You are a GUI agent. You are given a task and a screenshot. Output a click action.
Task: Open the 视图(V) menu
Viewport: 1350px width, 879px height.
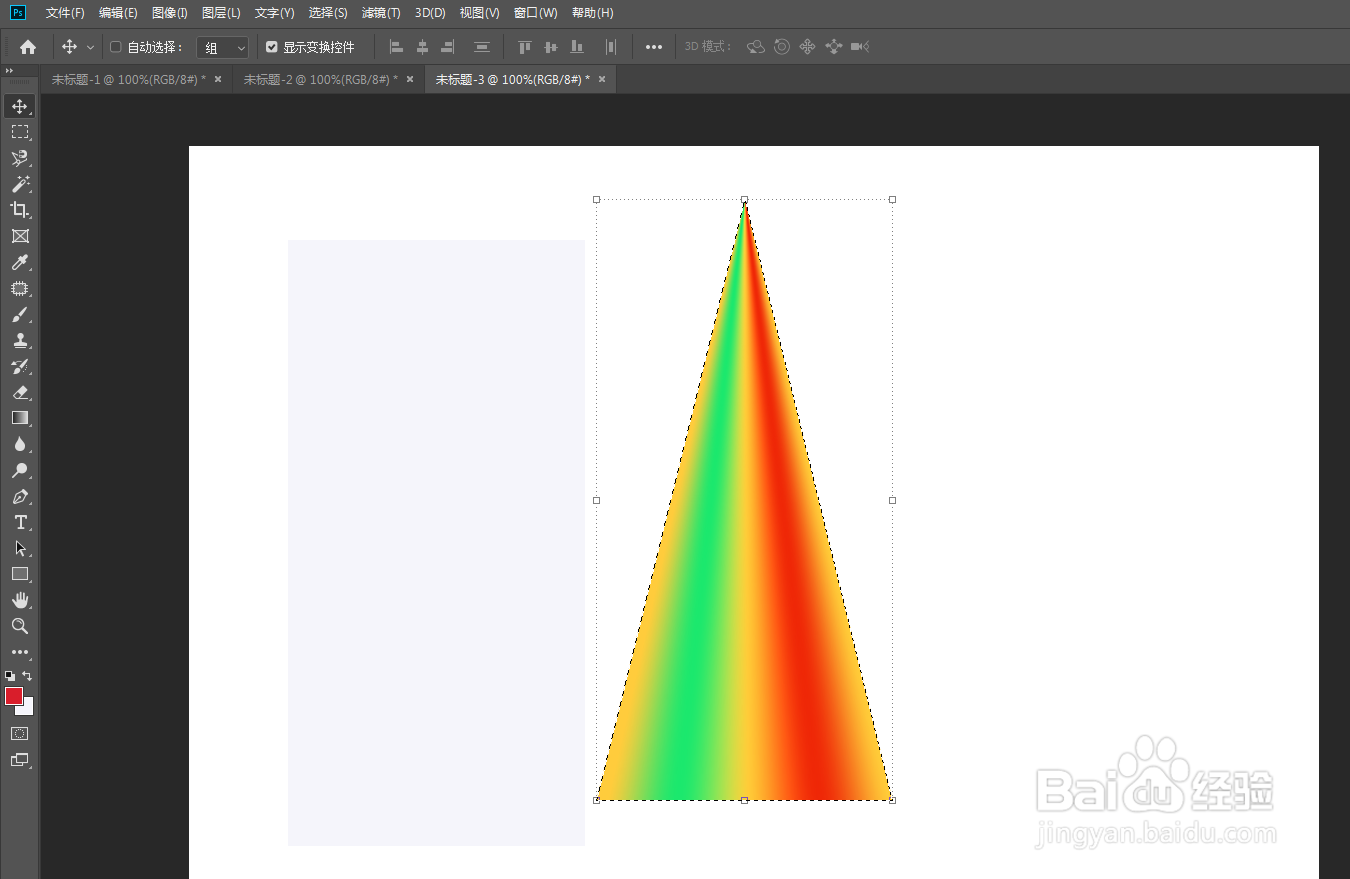coord(479,13)
